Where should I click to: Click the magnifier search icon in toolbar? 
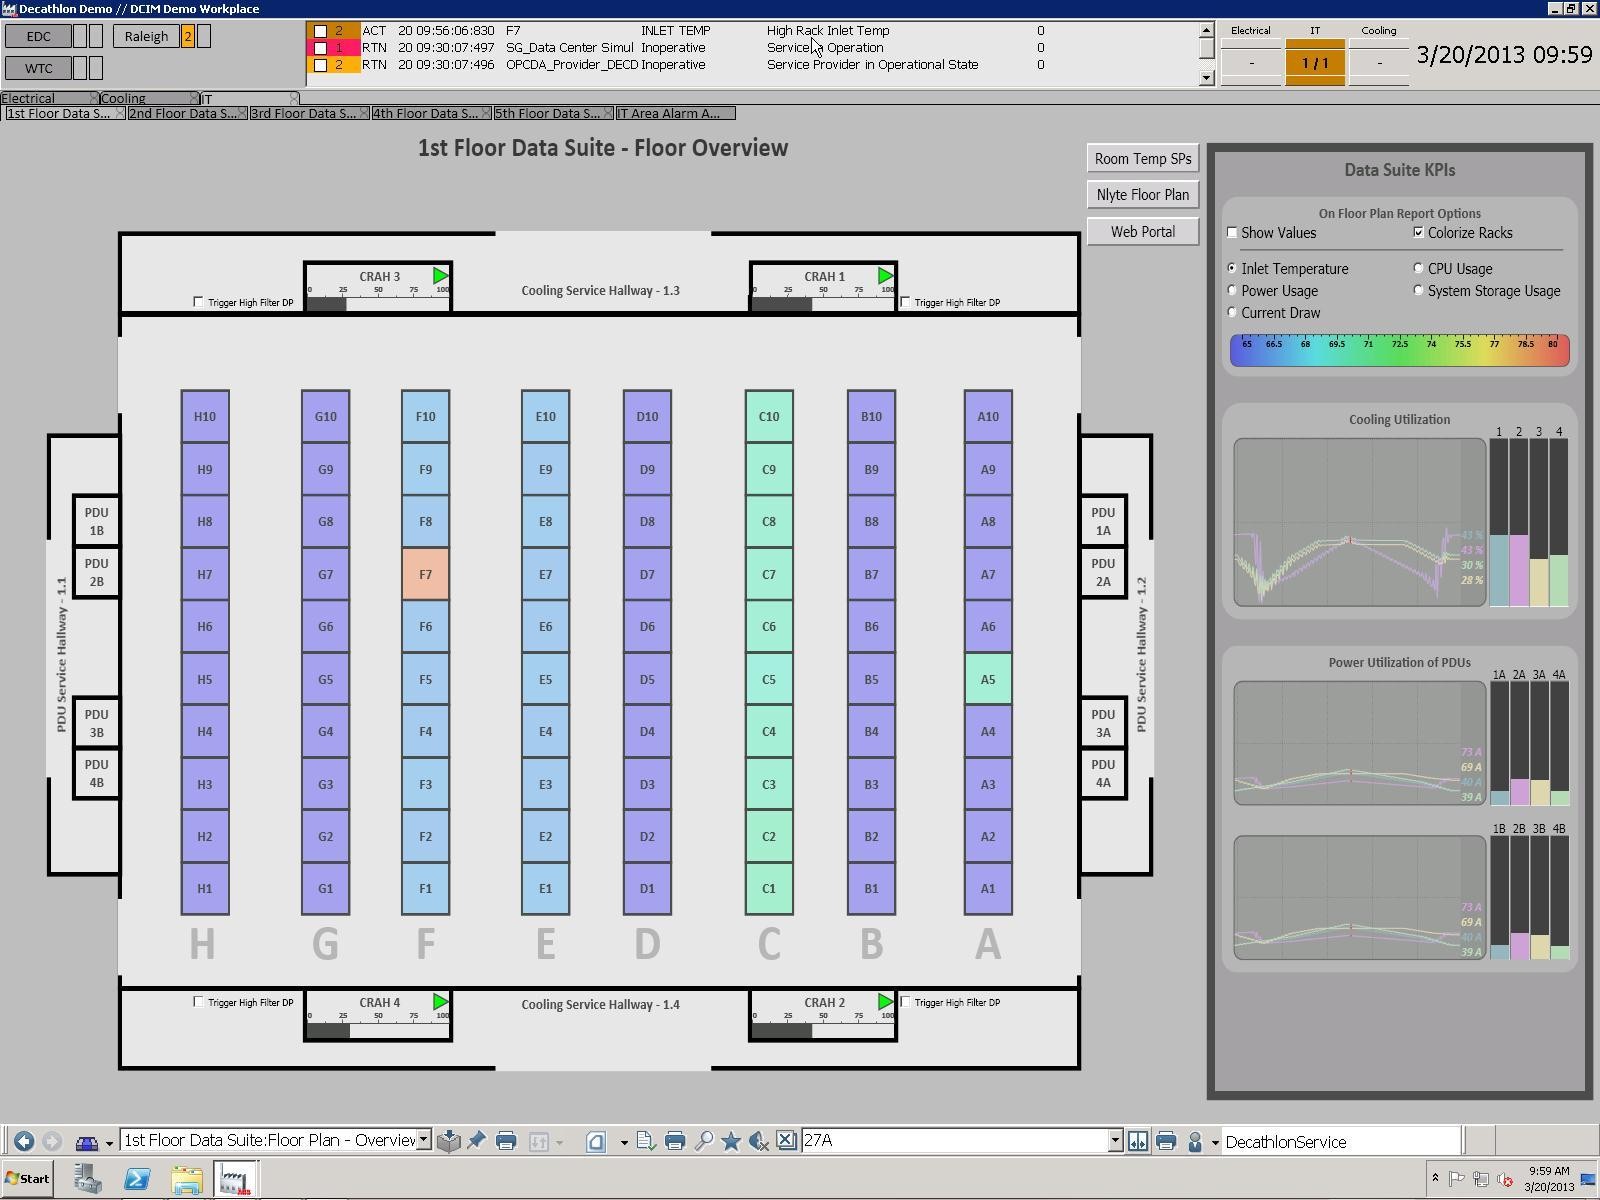(704, 1141)
